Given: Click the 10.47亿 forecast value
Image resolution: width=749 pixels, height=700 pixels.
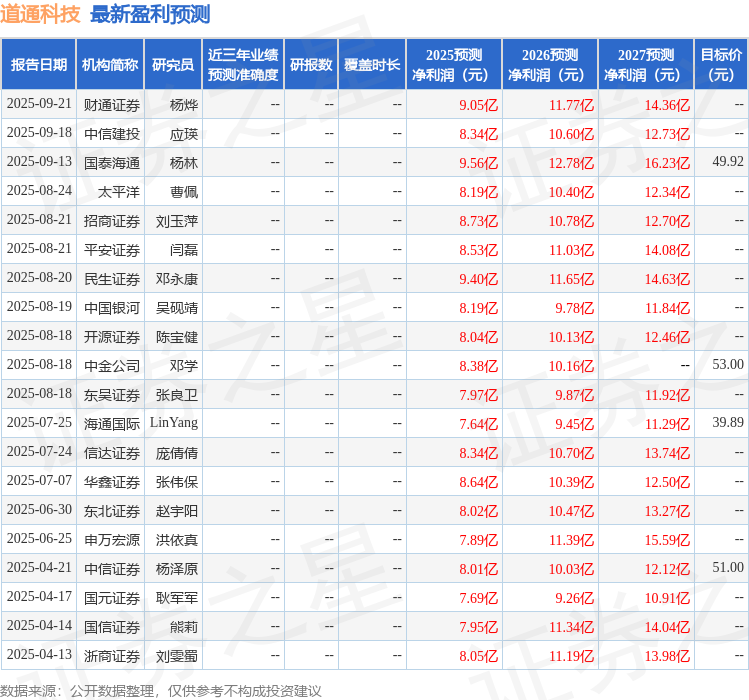Looking at the screenshot, I should coord(571,511).
